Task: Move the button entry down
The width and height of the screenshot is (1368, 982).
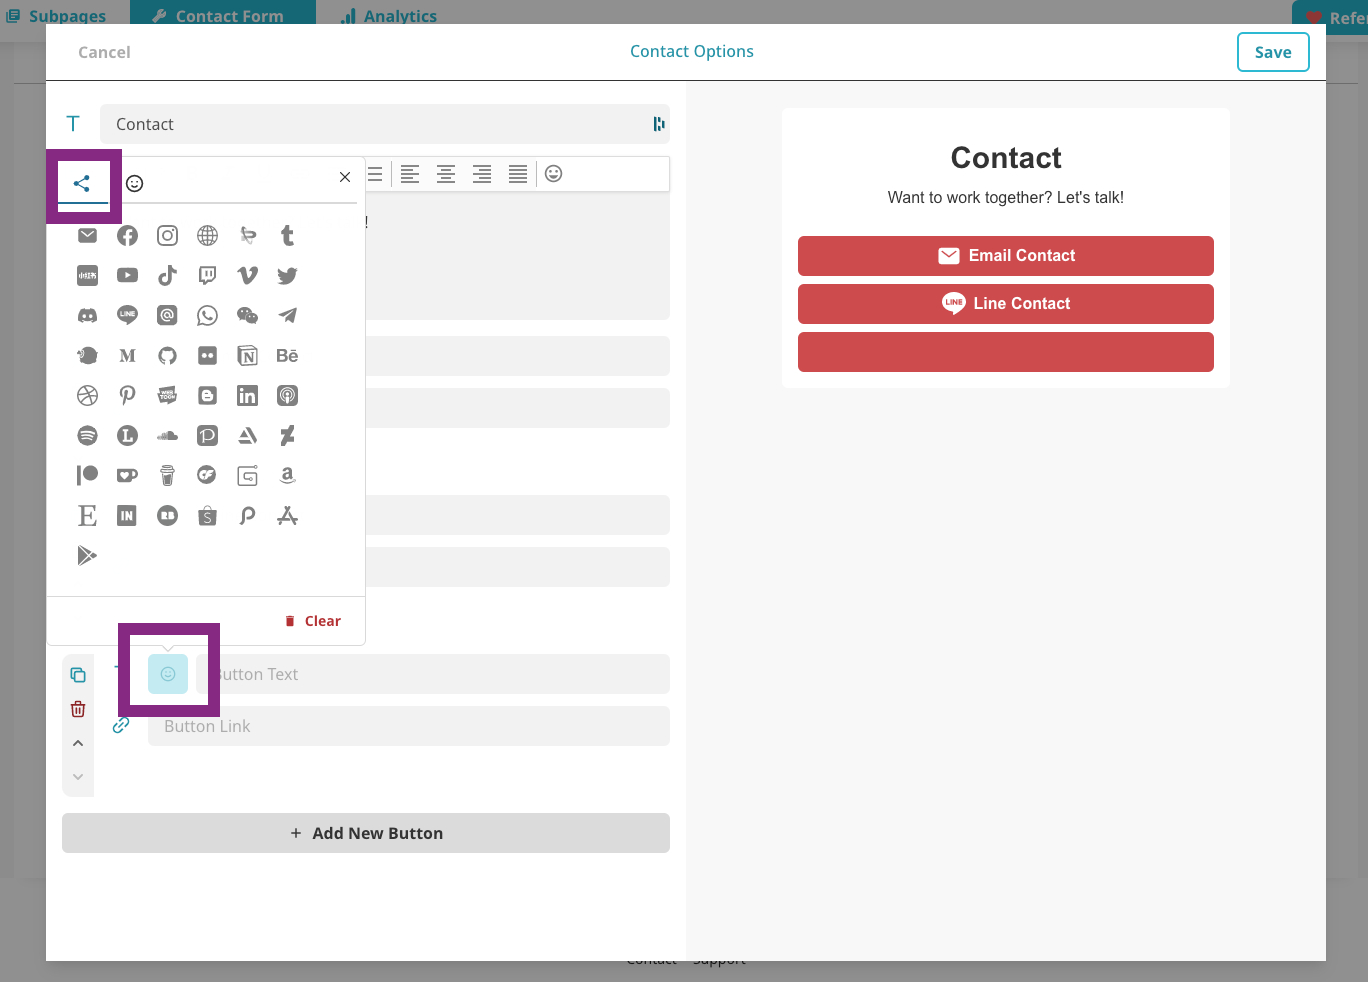Action: click(x=78, y=777)
